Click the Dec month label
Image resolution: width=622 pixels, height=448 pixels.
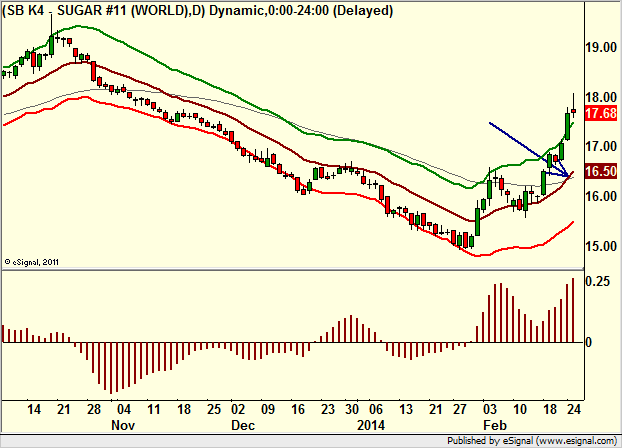243,425
